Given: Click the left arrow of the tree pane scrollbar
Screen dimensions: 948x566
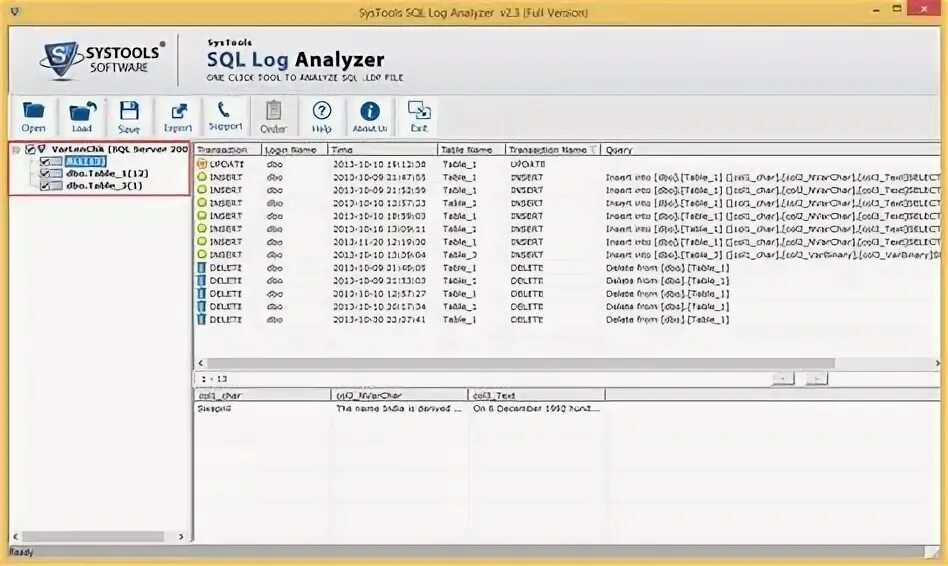Looking at the screenshot, I should [16, 536].
